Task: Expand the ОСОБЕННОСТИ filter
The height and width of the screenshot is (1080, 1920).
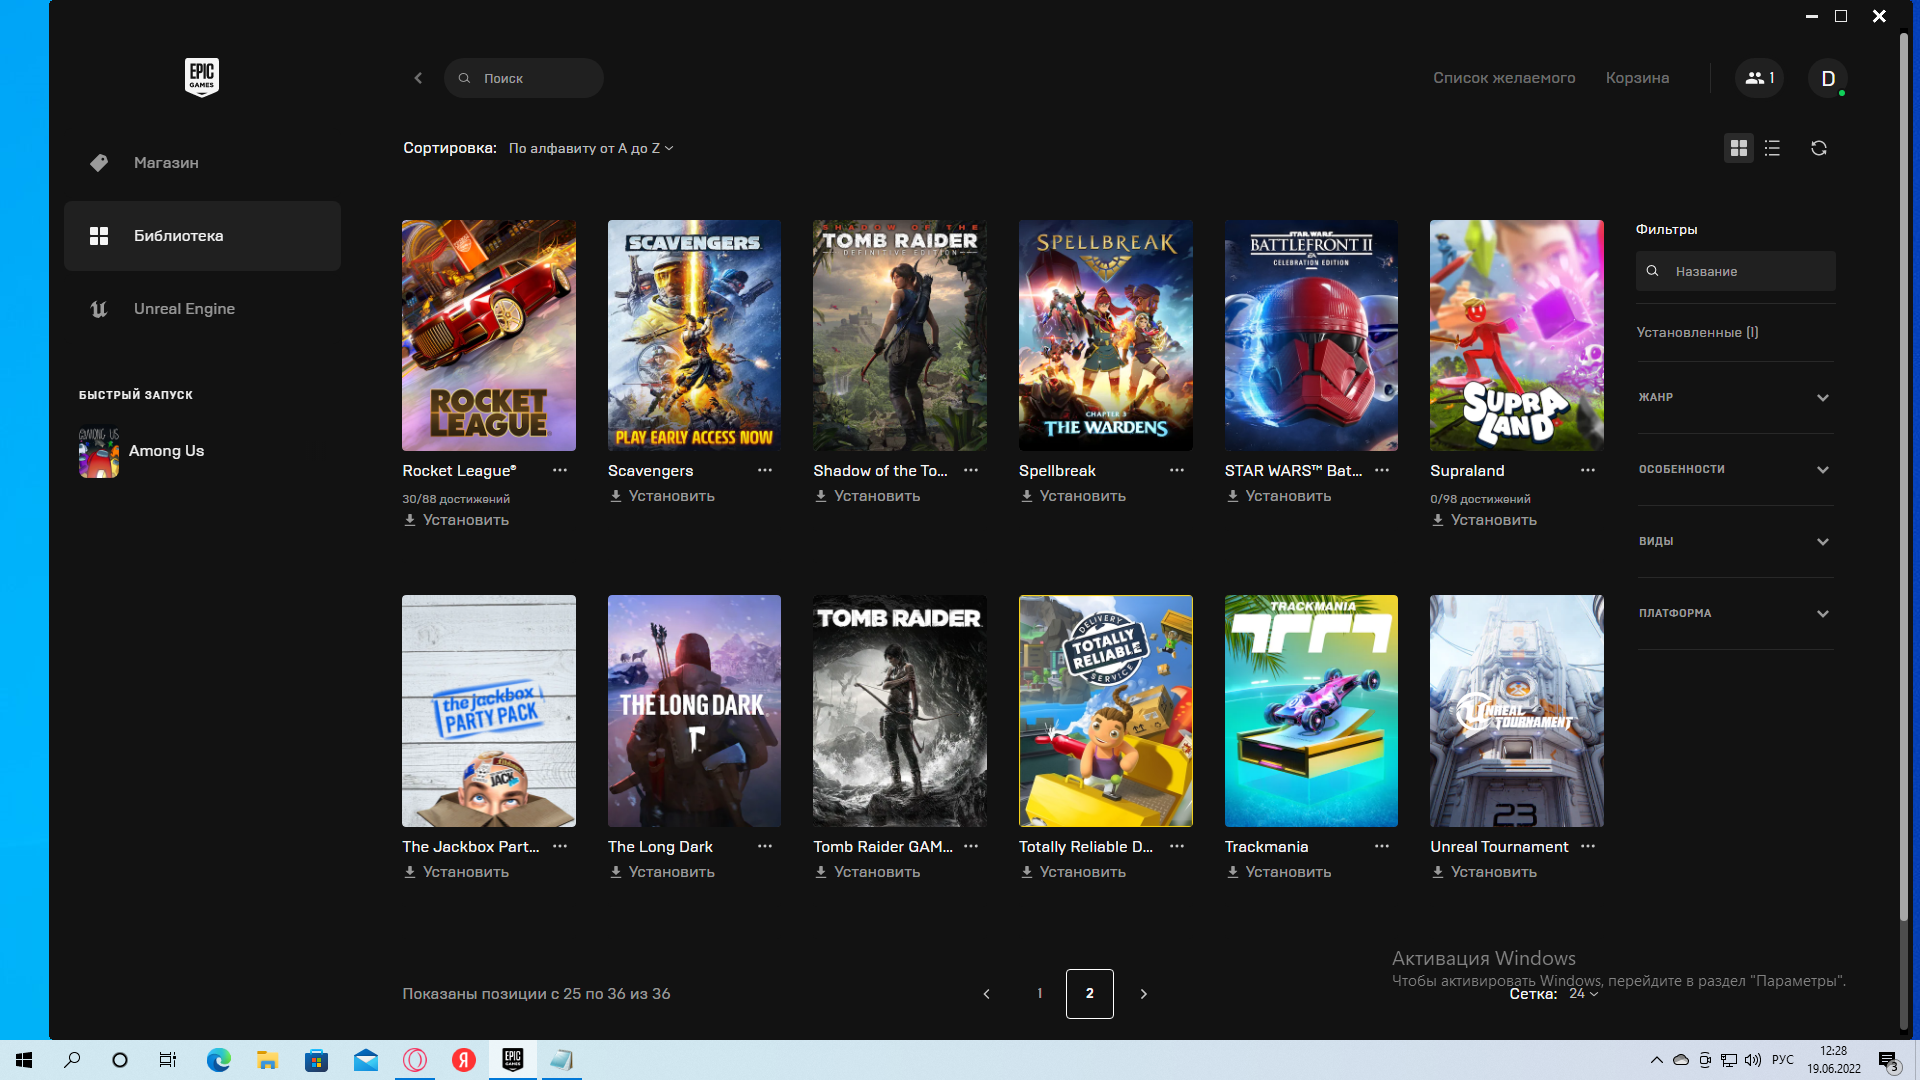Action: [x=1735, y=469]
